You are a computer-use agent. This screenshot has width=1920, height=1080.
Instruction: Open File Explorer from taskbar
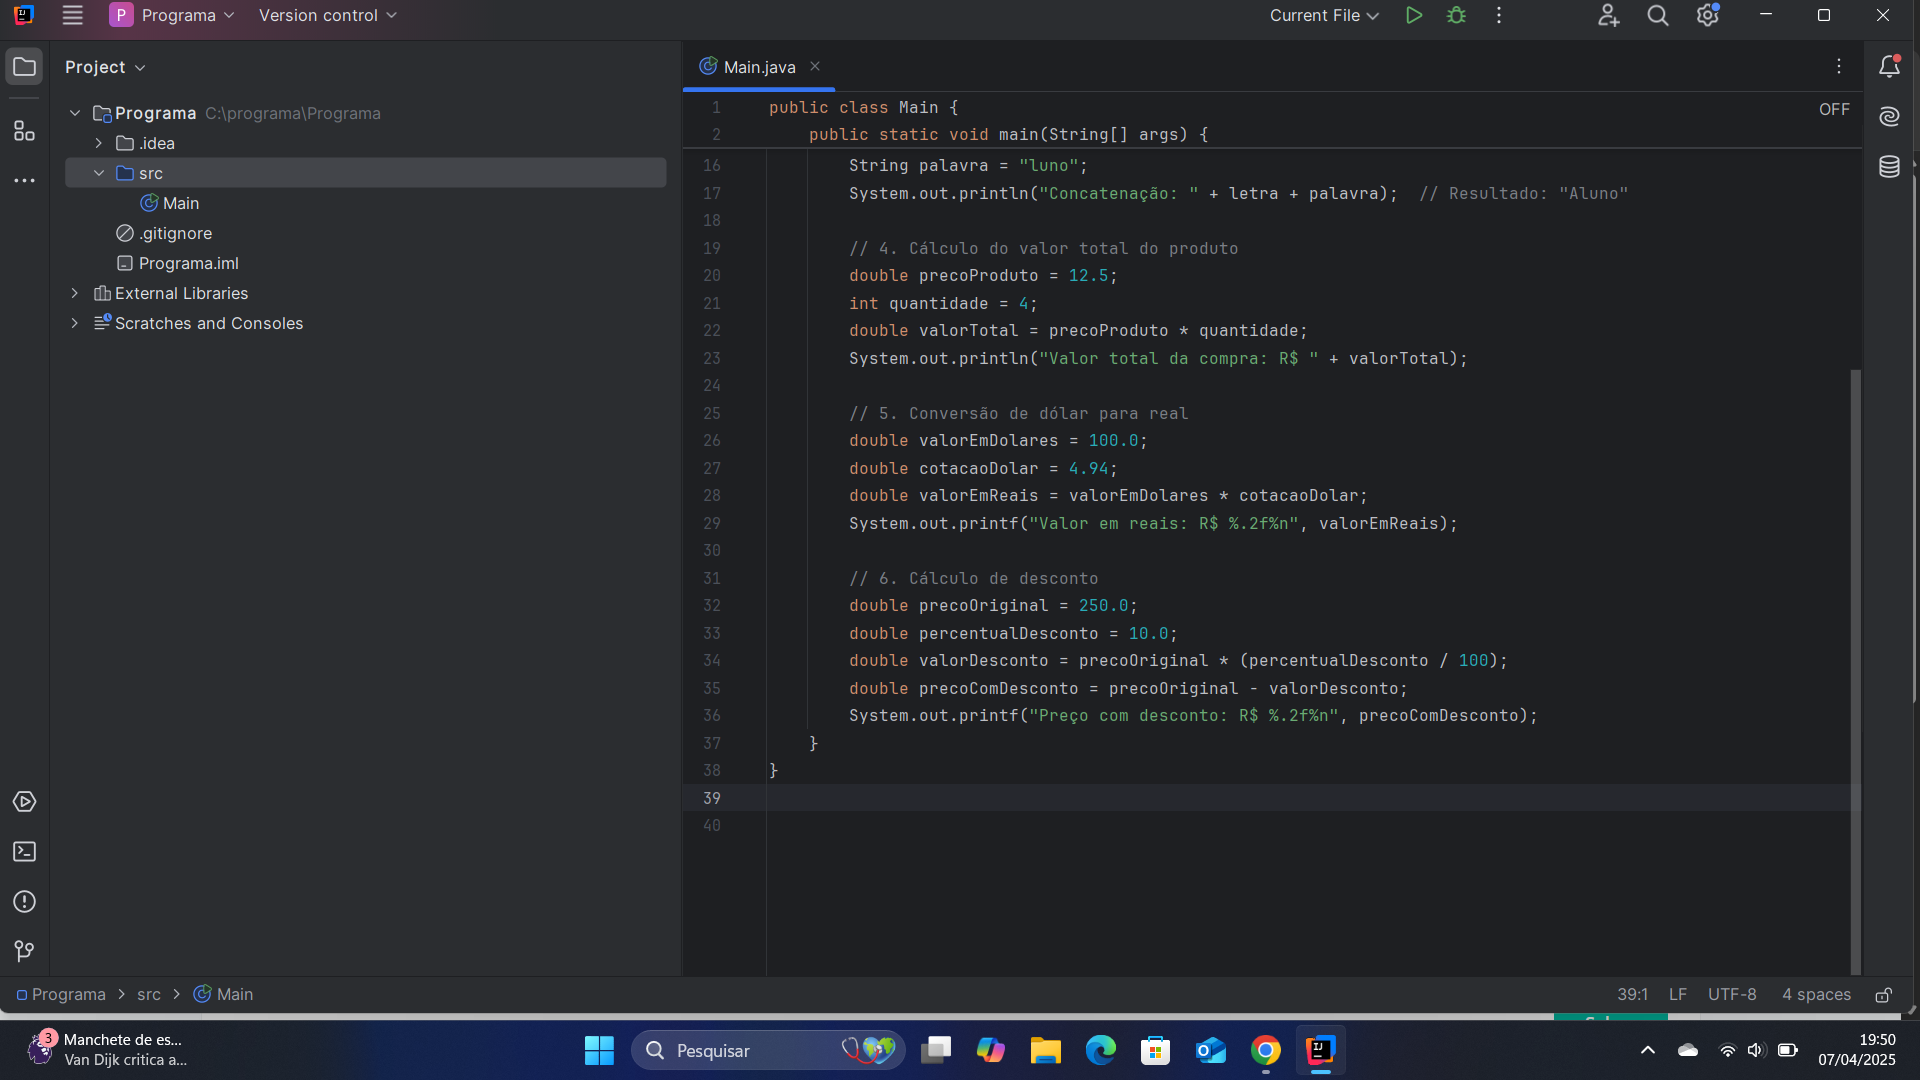click(1046, 1051)
